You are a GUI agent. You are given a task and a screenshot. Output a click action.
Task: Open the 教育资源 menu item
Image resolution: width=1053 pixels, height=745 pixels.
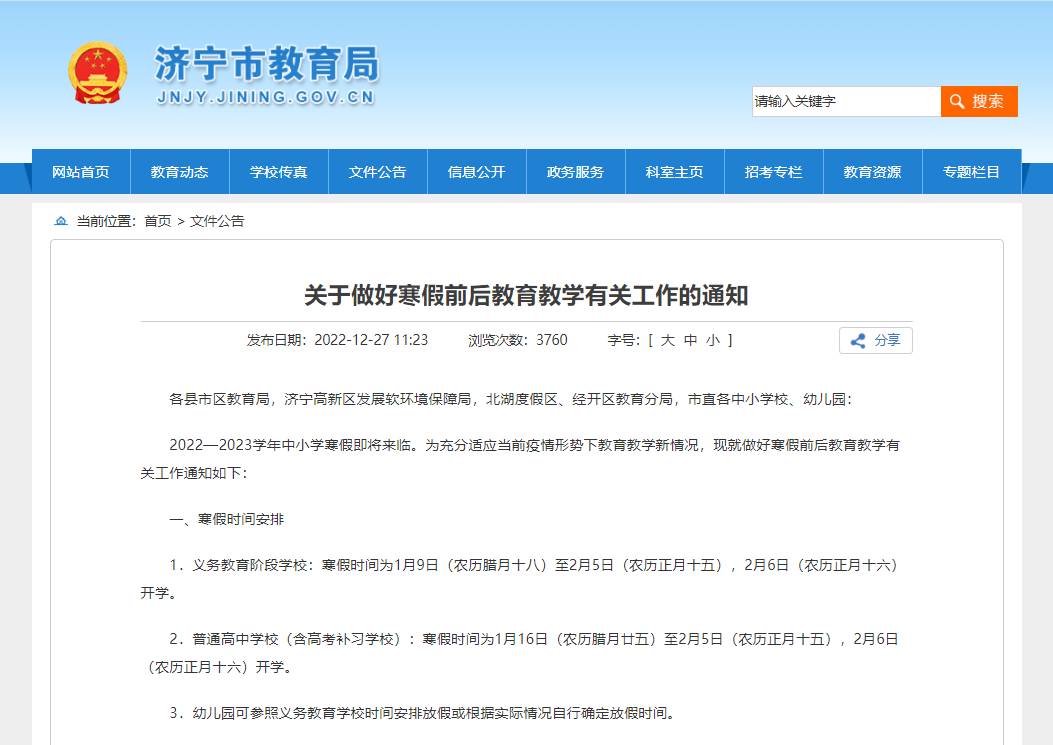coord(872,171)
